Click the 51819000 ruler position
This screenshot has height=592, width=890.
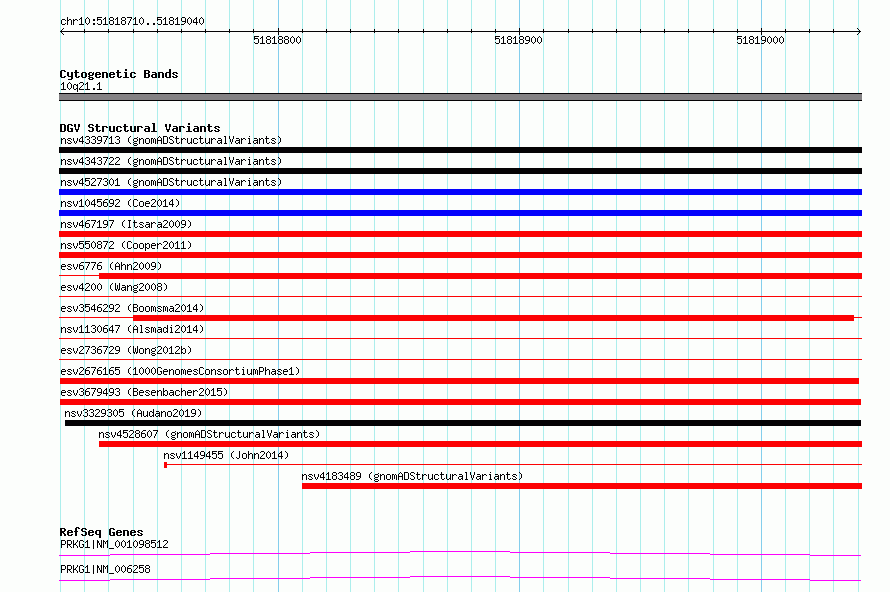[x=761, y=40]
